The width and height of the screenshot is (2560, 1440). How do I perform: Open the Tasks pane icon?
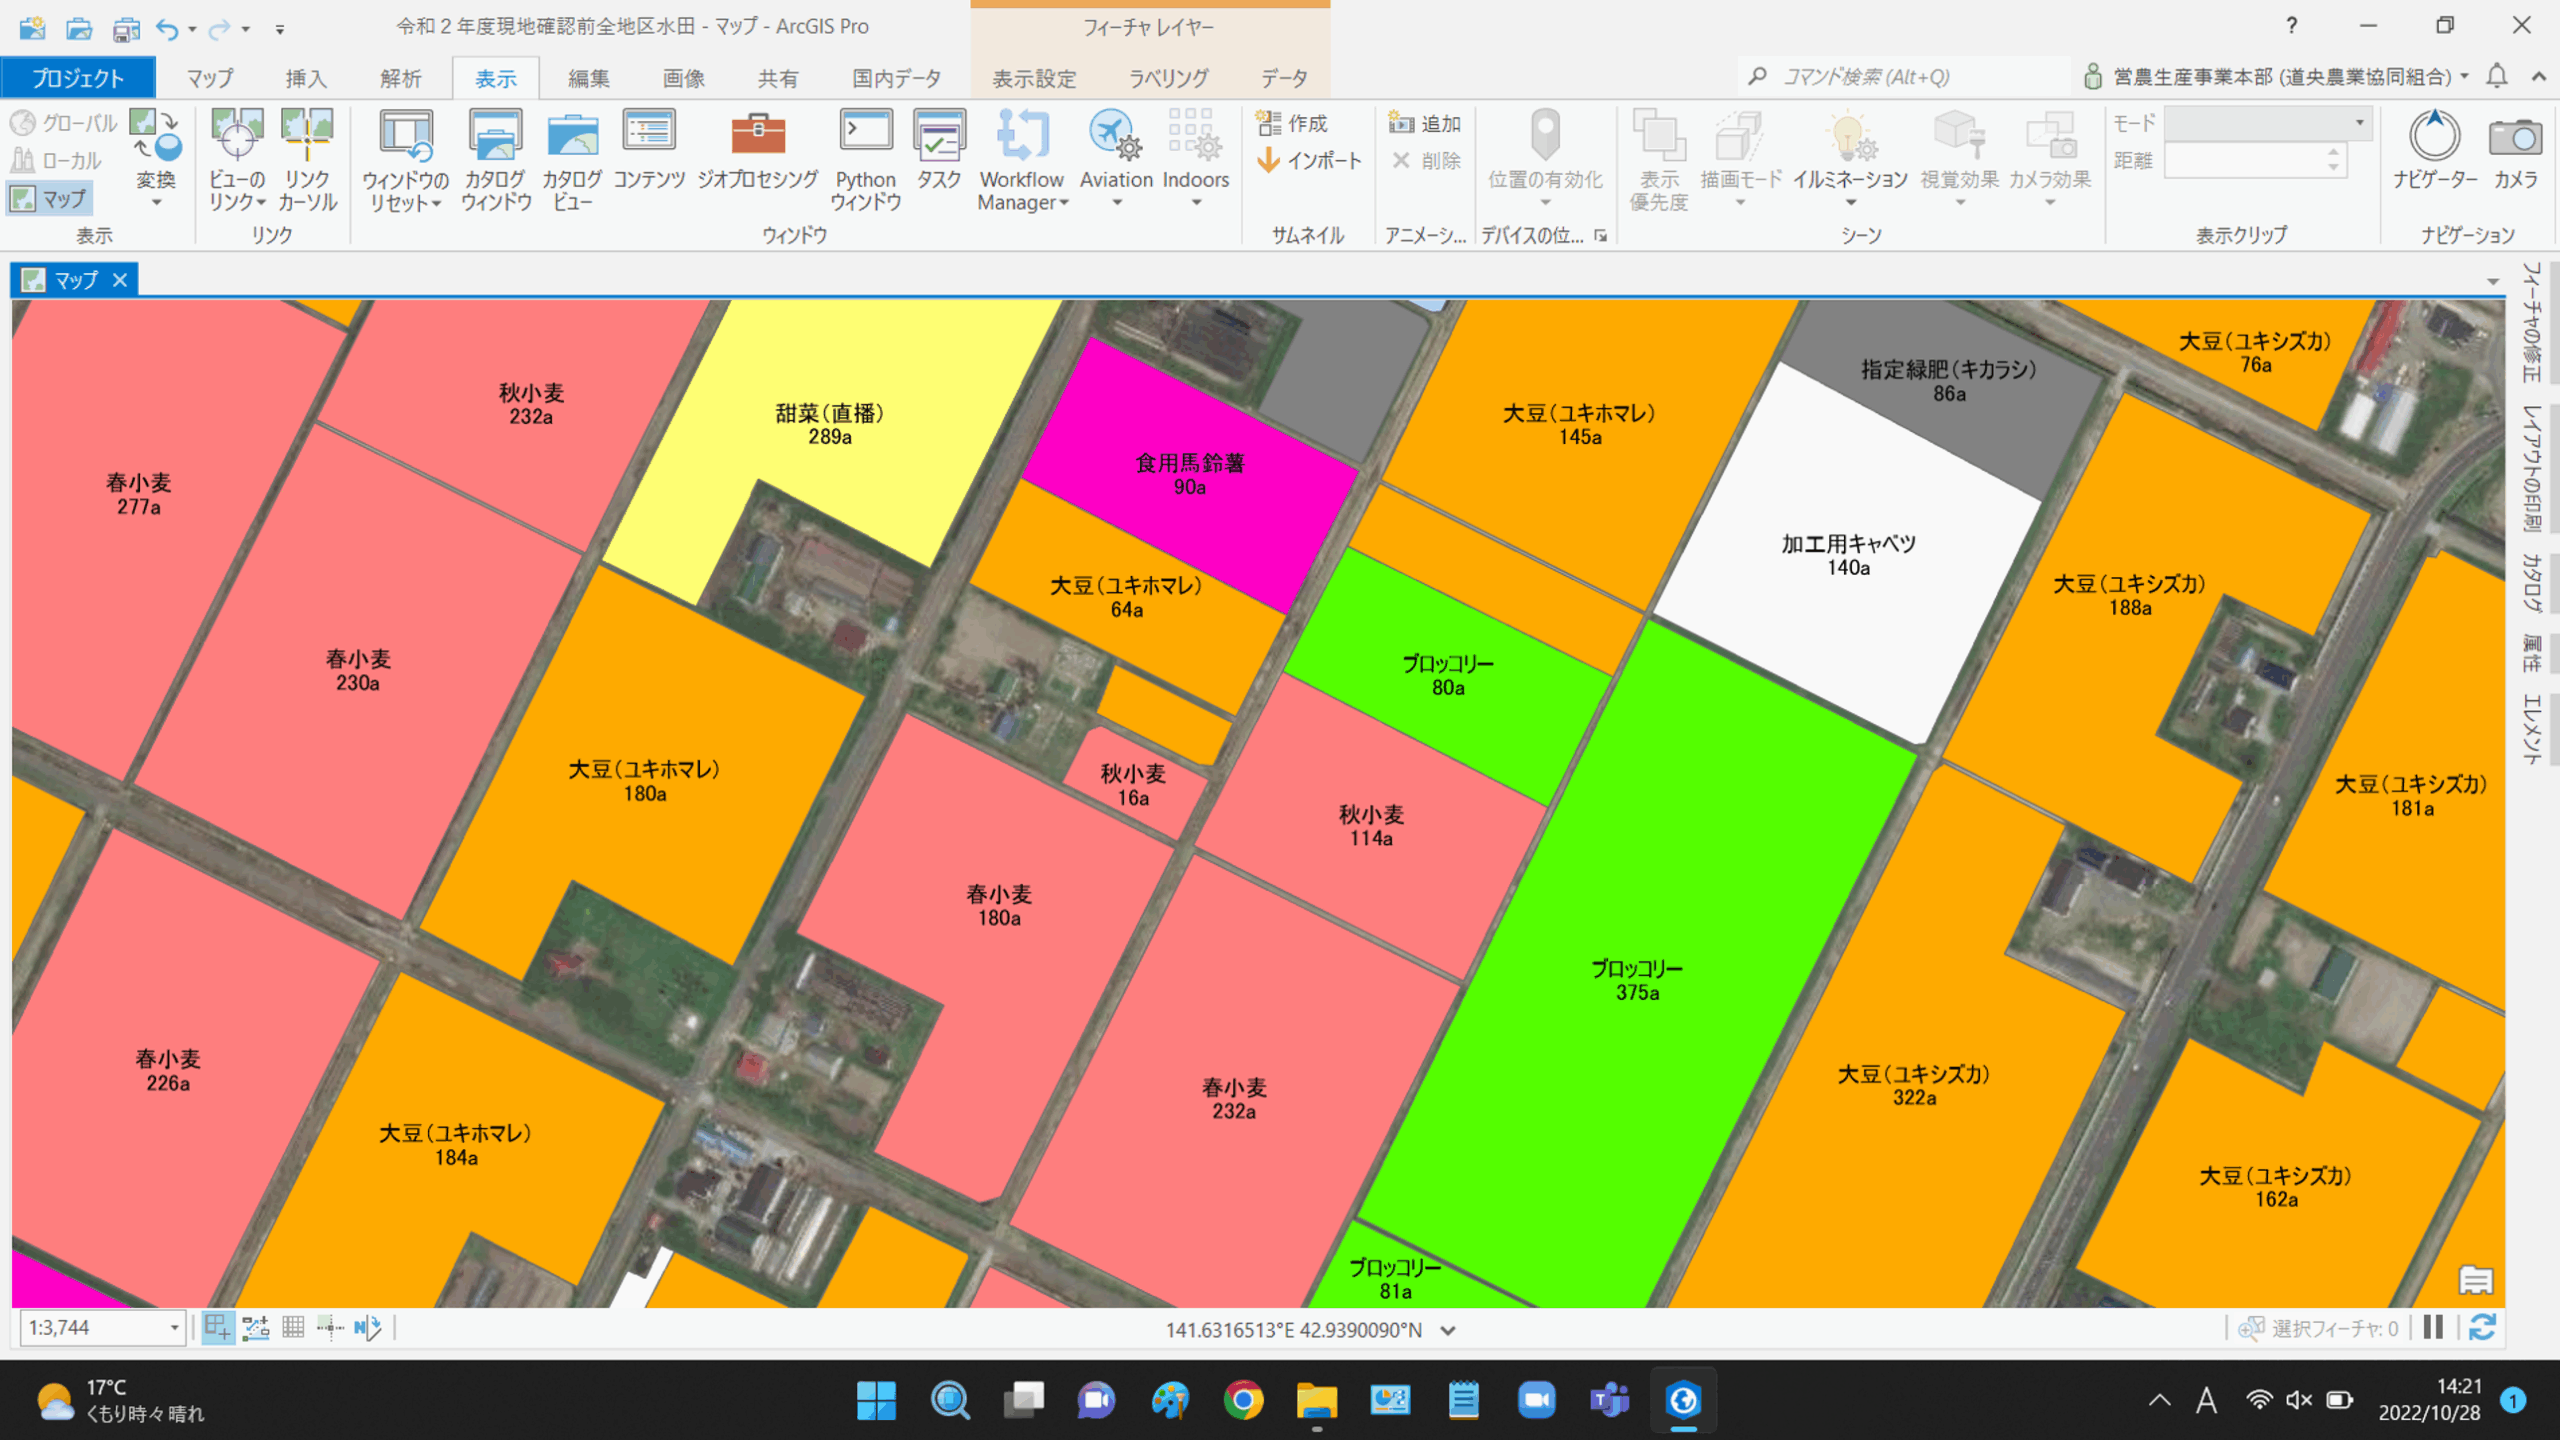[939, 135]
